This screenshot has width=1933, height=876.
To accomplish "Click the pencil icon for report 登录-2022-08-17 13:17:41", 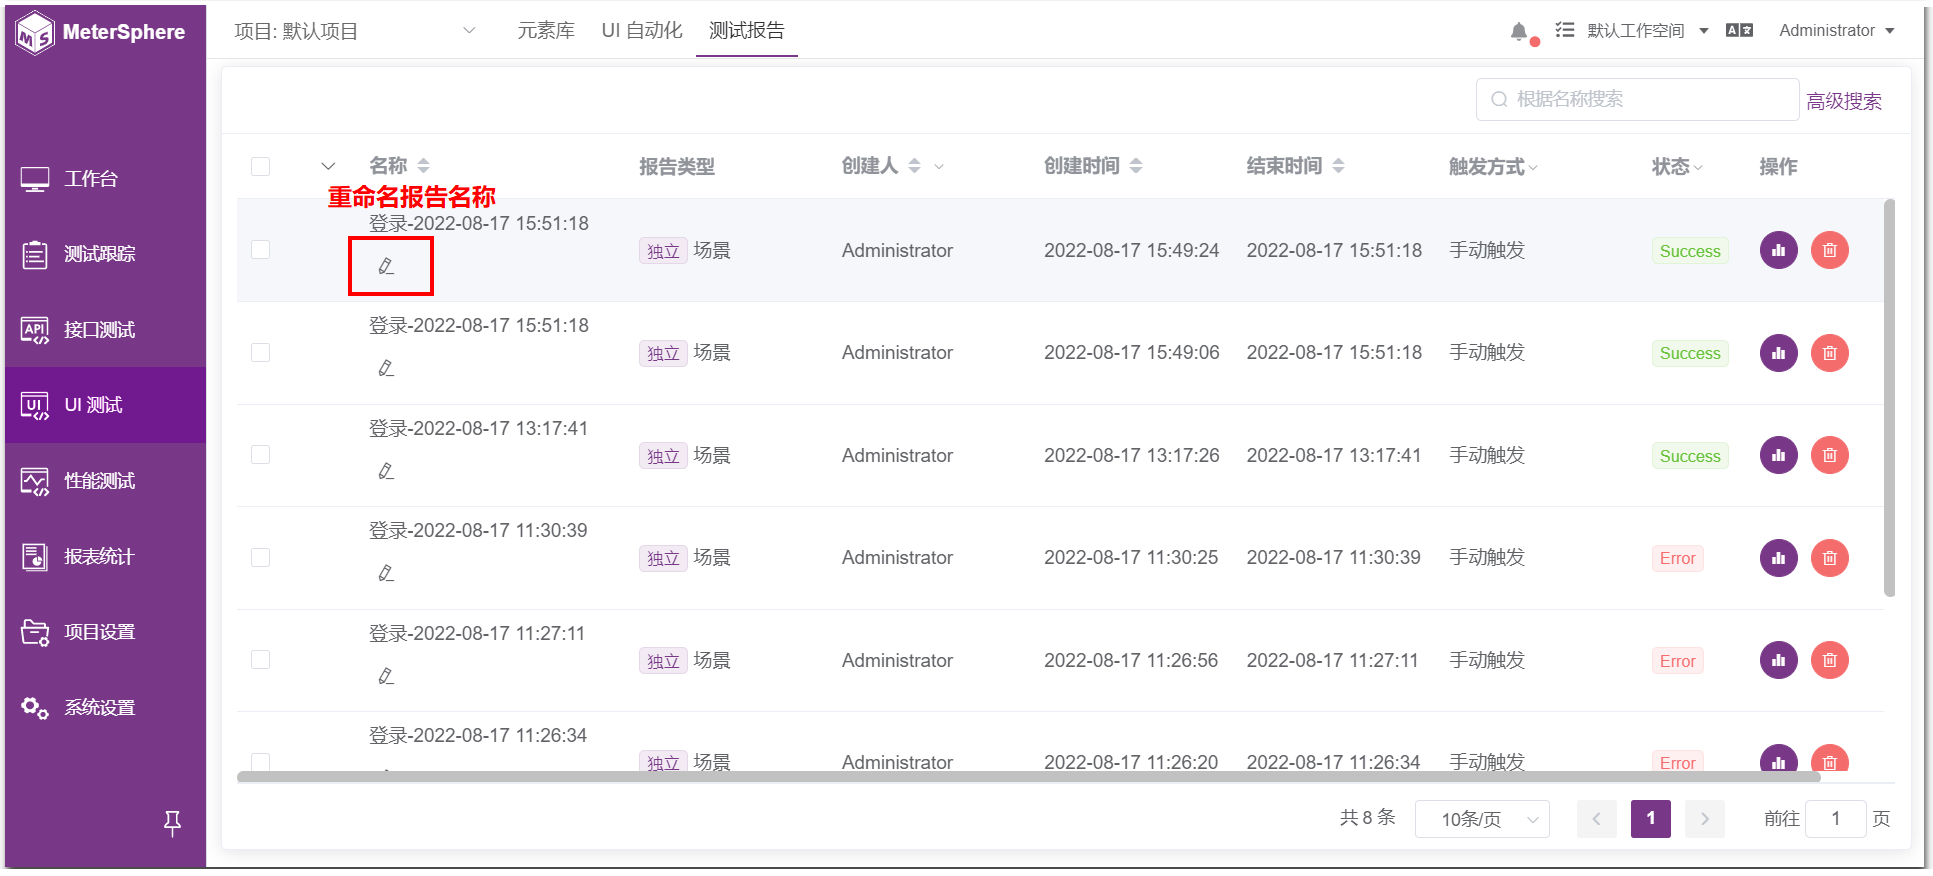I will [386, 471].
